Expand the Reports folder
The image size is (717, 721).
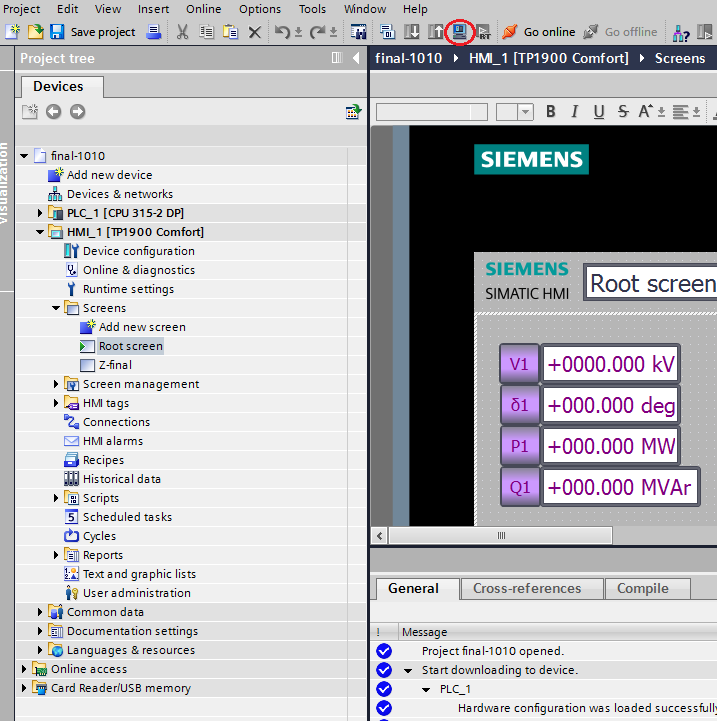(56, 555)
